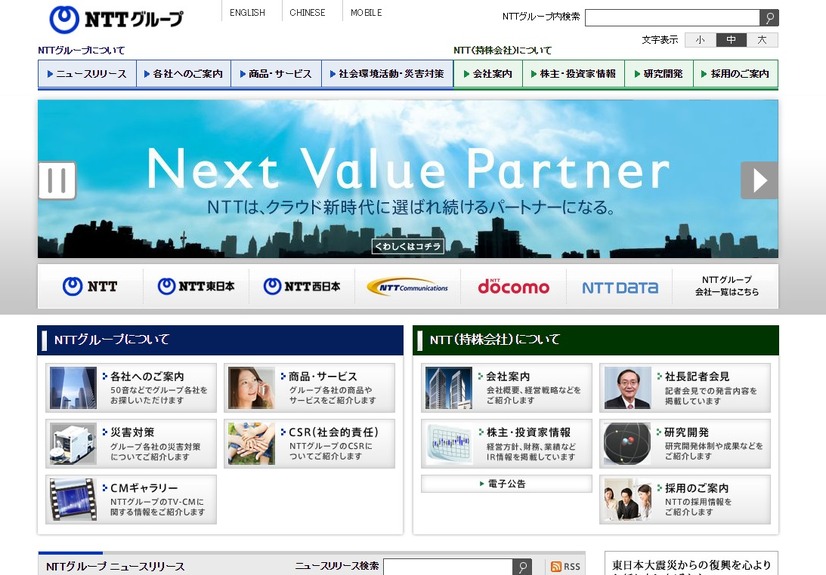Image resolution: width=826 pixels, height=575 pixels.
Task: Open the NTT Communications logo
Action: click(408, 286)
